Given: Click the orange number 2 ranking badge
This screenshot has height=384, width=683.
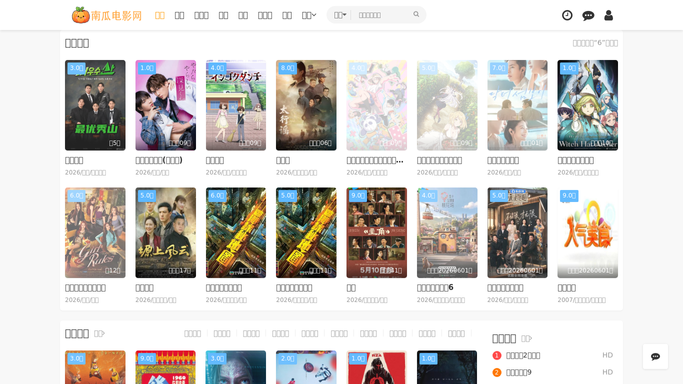Looking at the screenshot, I should pos(497,372).
